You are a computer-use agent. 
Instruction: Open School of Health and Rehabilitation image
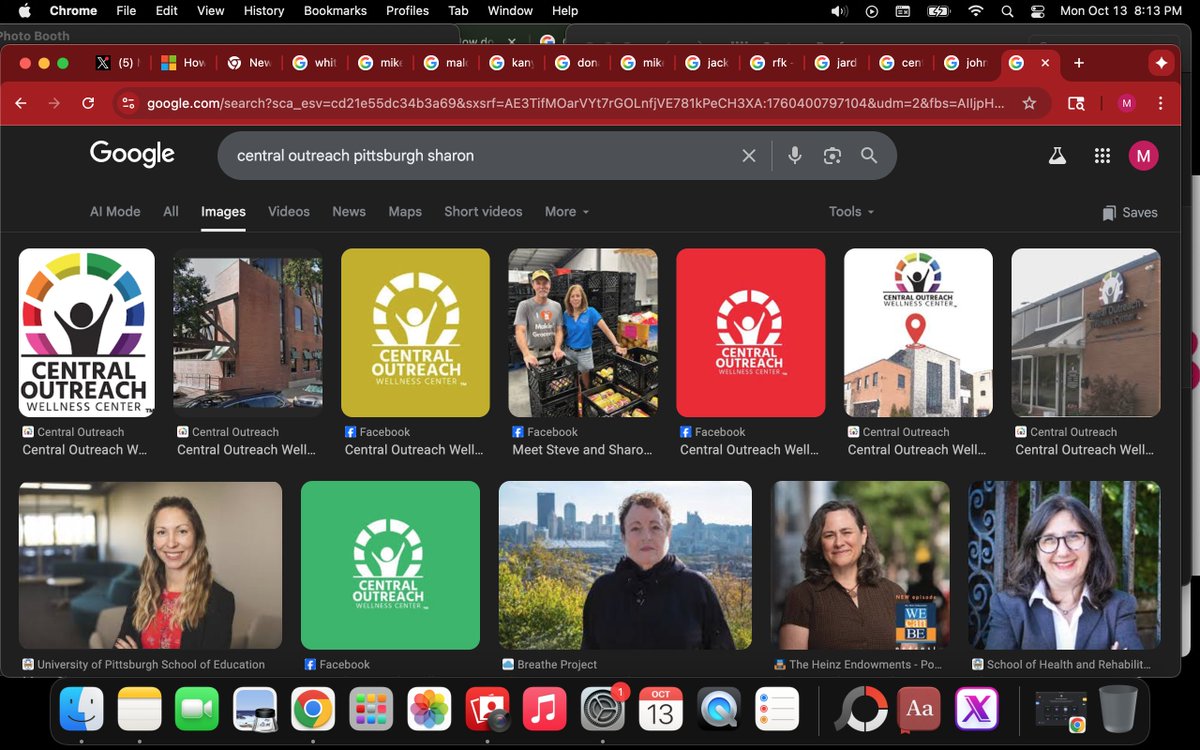[1064, 566]
